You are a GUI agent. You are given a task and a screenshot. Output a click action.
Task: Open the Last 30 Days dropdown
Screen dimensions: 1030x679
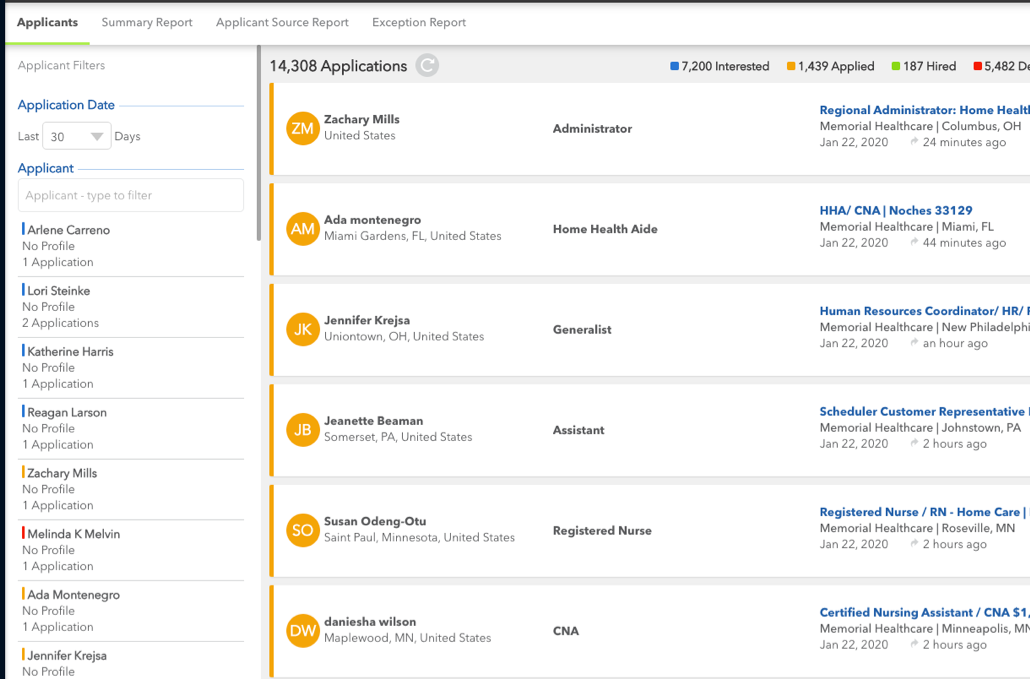click(x=77, y=136)
